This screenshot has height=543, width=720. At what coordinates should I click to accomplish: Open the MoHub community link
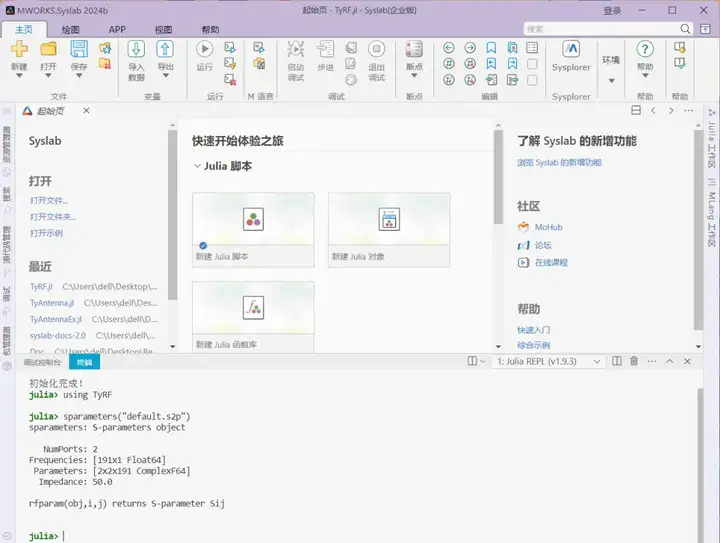[x=548, y=227]
